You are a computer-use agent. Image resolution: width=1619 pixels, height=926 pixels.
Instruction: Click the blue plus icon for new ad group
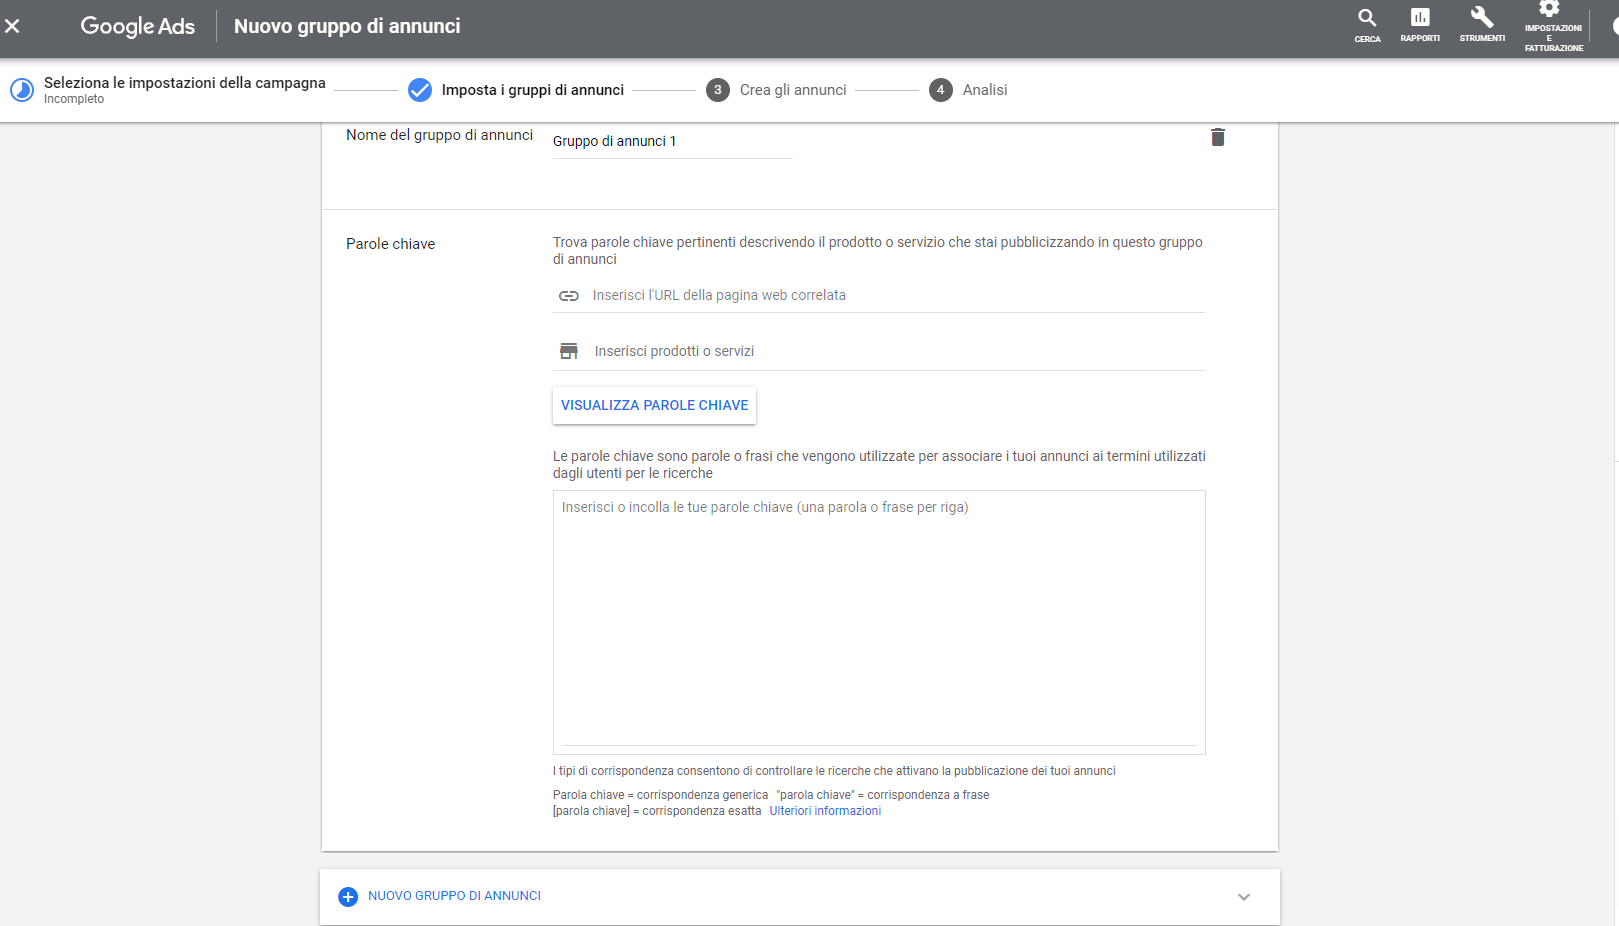pyautogui.click(x=348, y=897)
